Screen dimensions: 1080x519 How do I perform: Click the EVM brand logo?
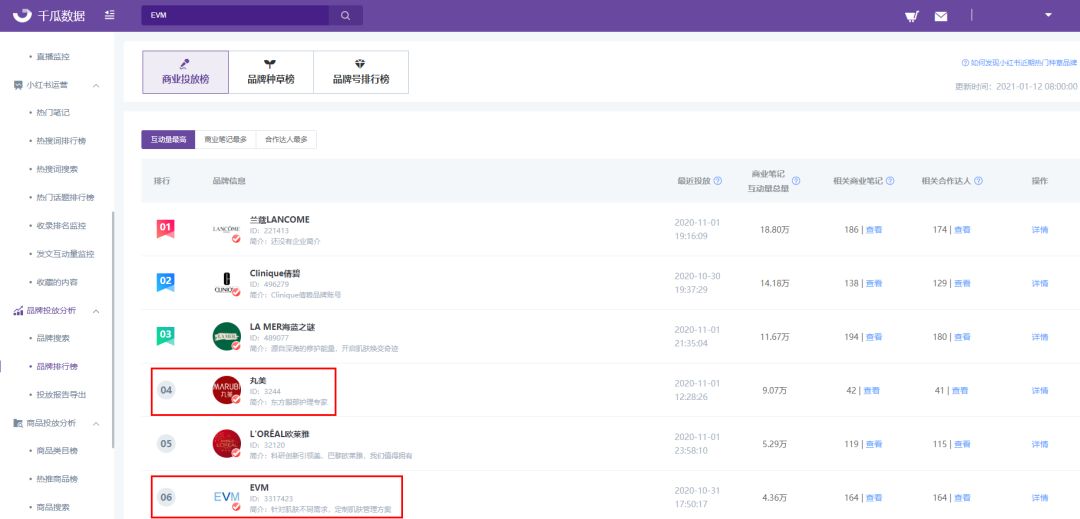[227, 497]
